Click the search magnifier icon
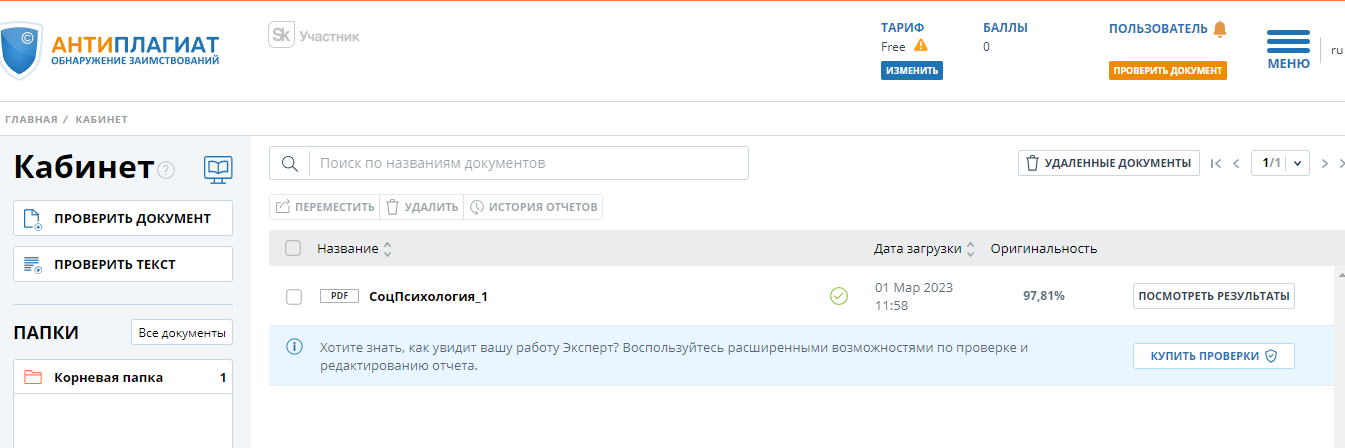The height and width of the screenshot is (448, 1345). 289,164
